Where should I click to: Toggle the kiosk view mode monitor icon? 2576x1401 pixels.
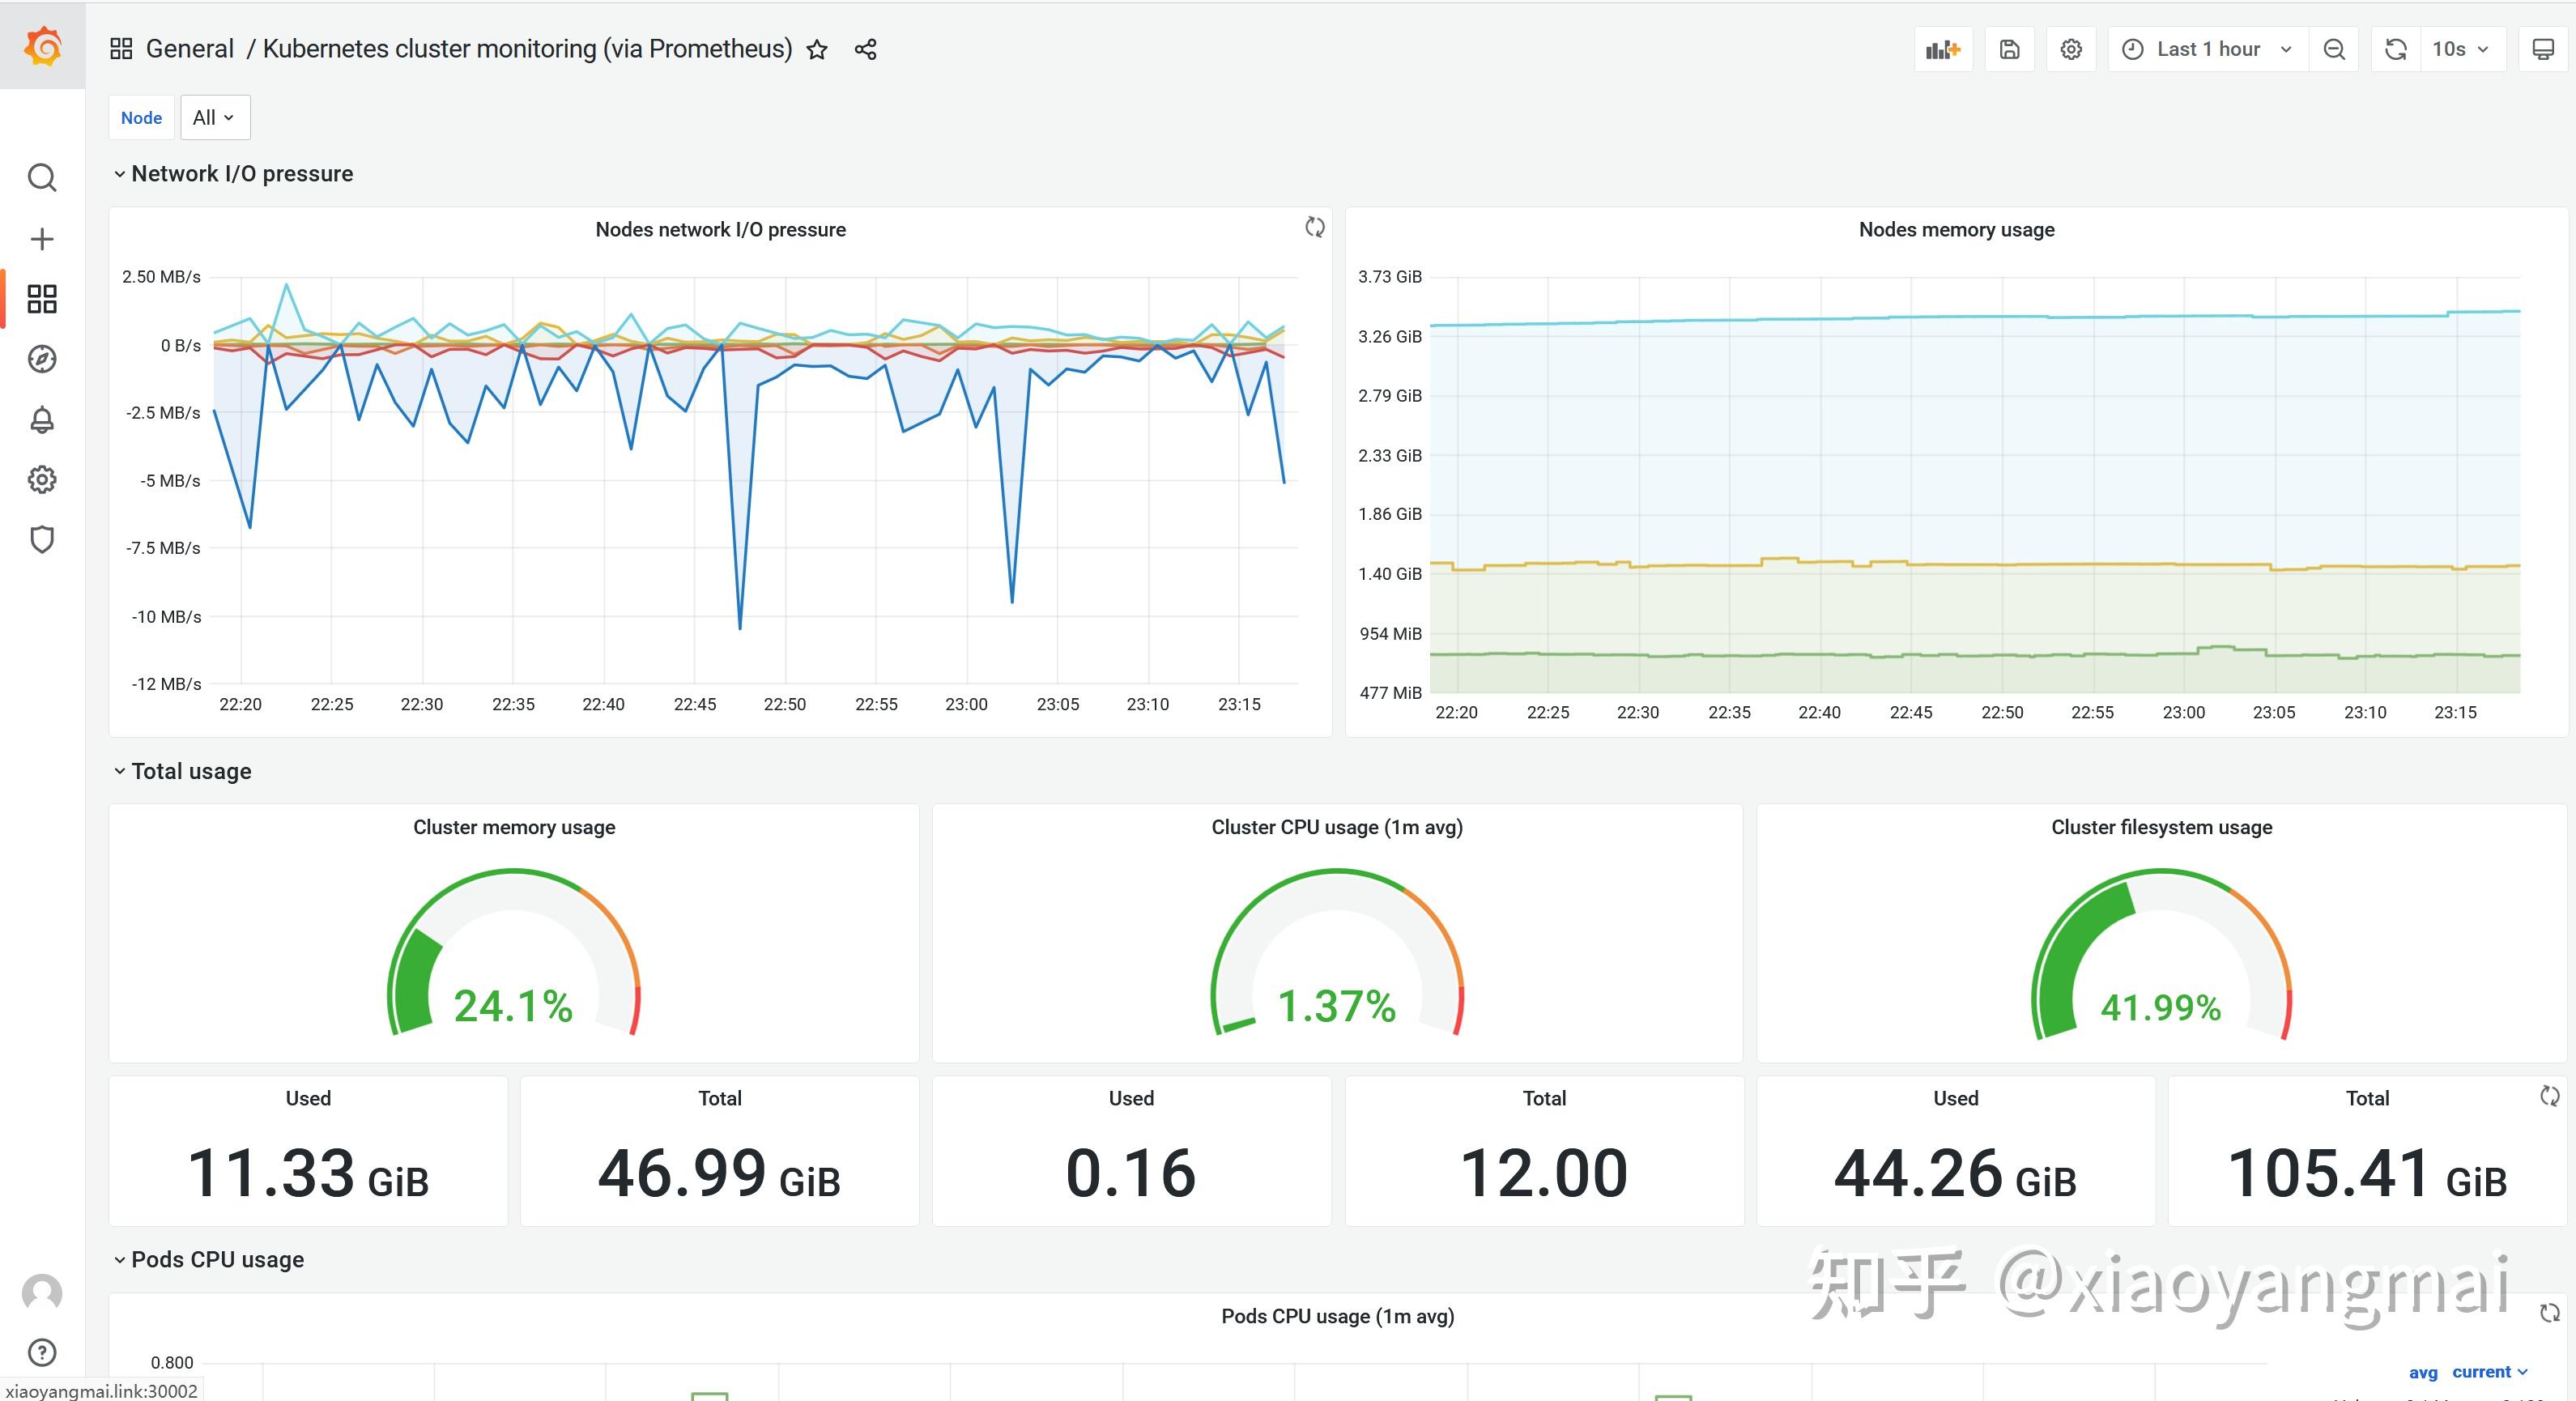tap(2542, 49)
